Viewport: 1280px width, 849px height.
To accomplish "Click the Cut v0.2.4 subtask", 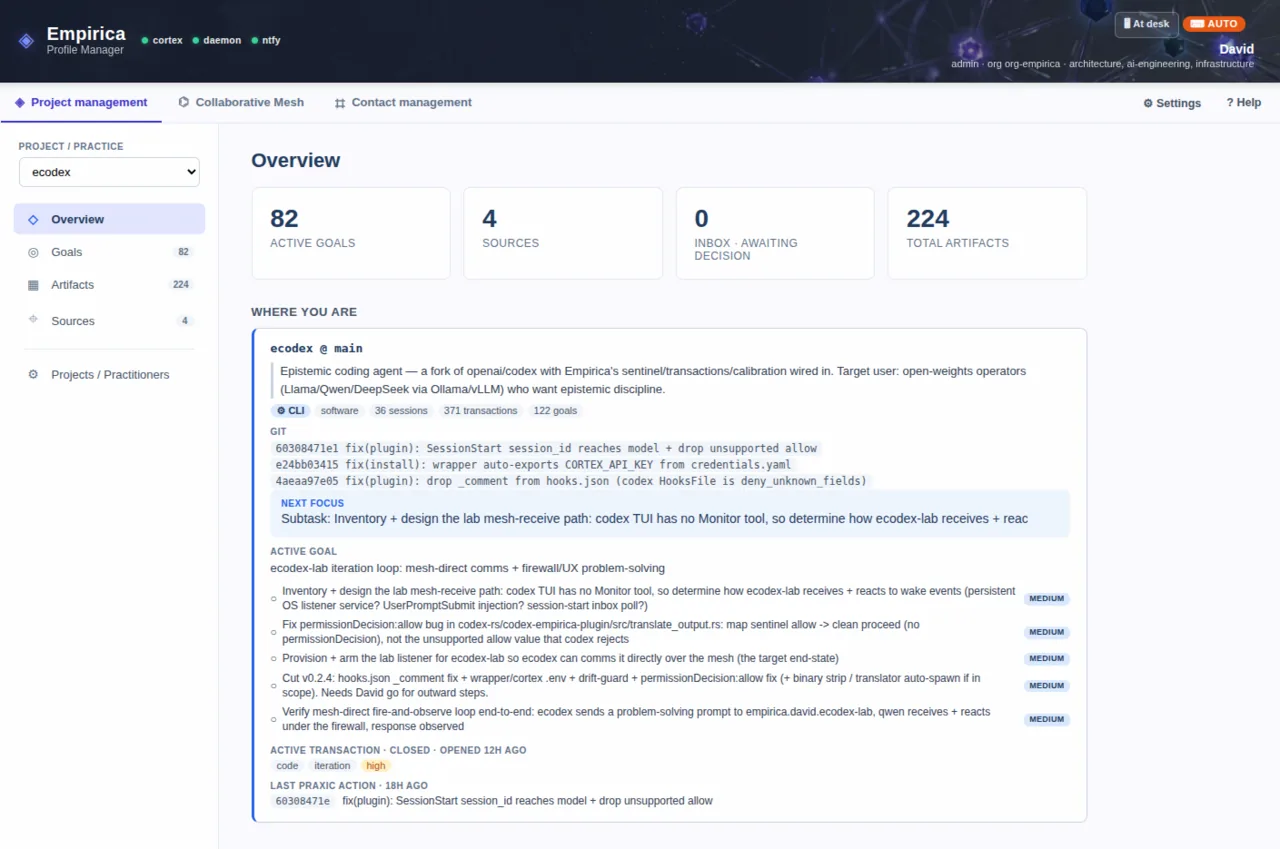I will click(x=670, y=685).
